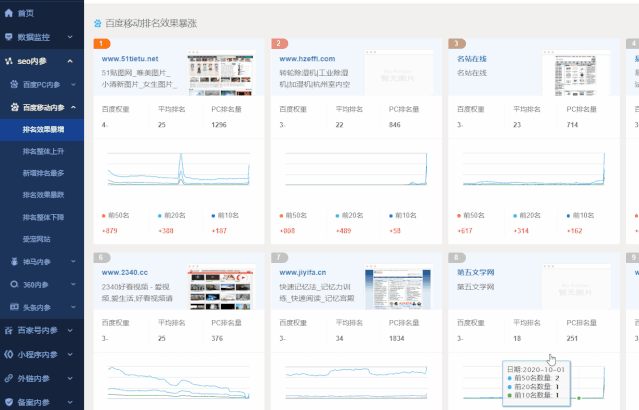This screenshot has height=410, width=639.
Task: Expand the 头条内参 chevron
Action: pos(73,307)
